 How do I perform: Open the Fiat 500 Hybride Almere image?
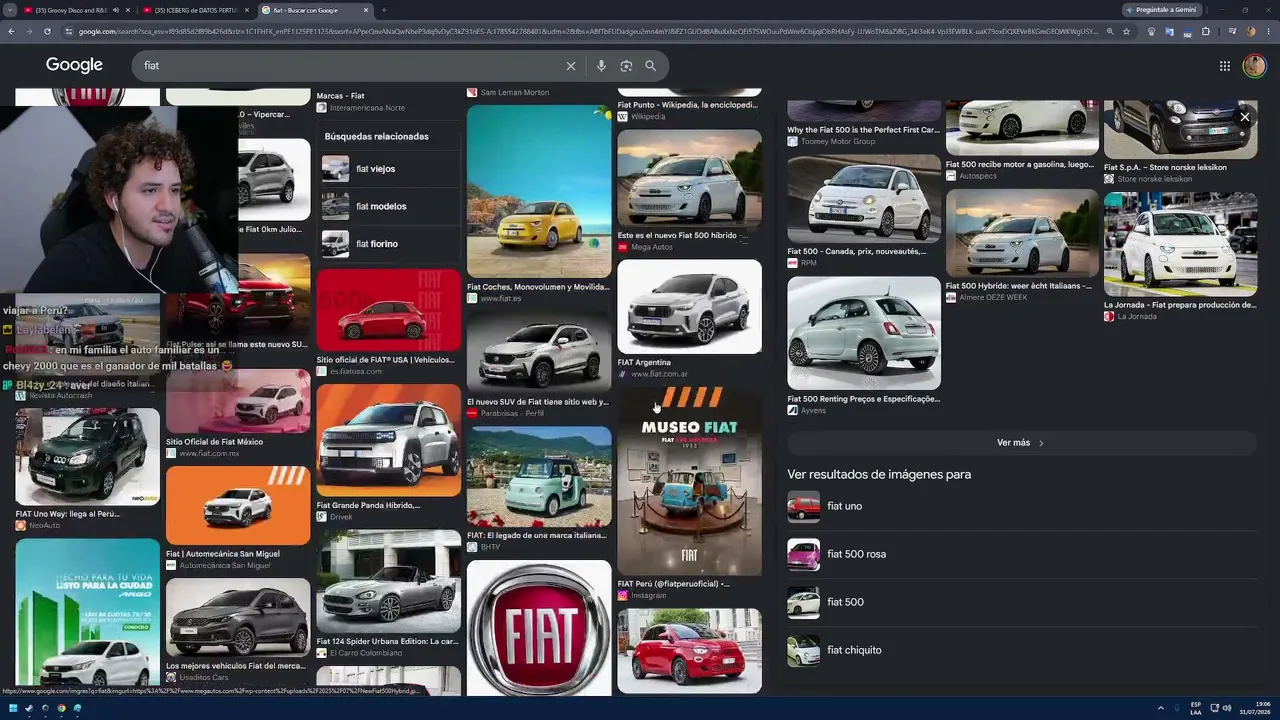(1022, 233)
